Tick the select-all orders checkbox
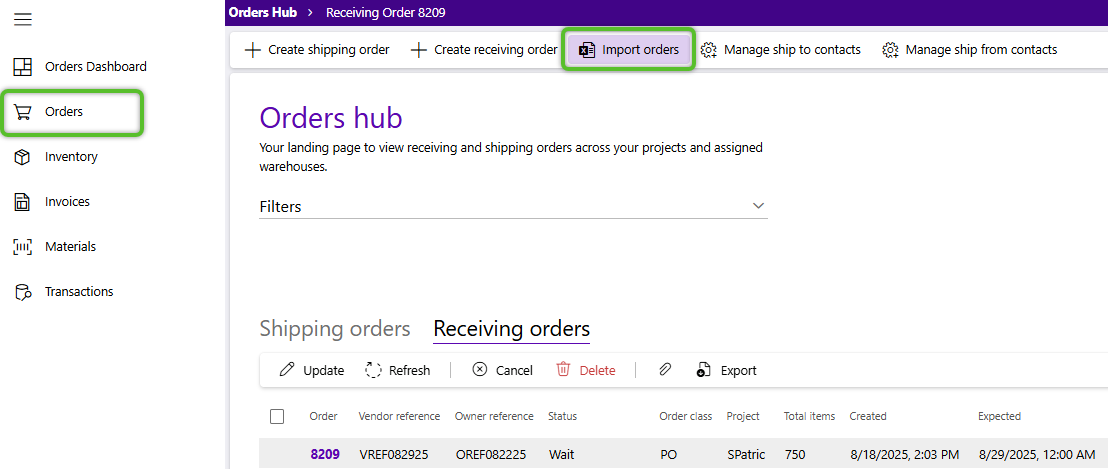 click(277, 416)
